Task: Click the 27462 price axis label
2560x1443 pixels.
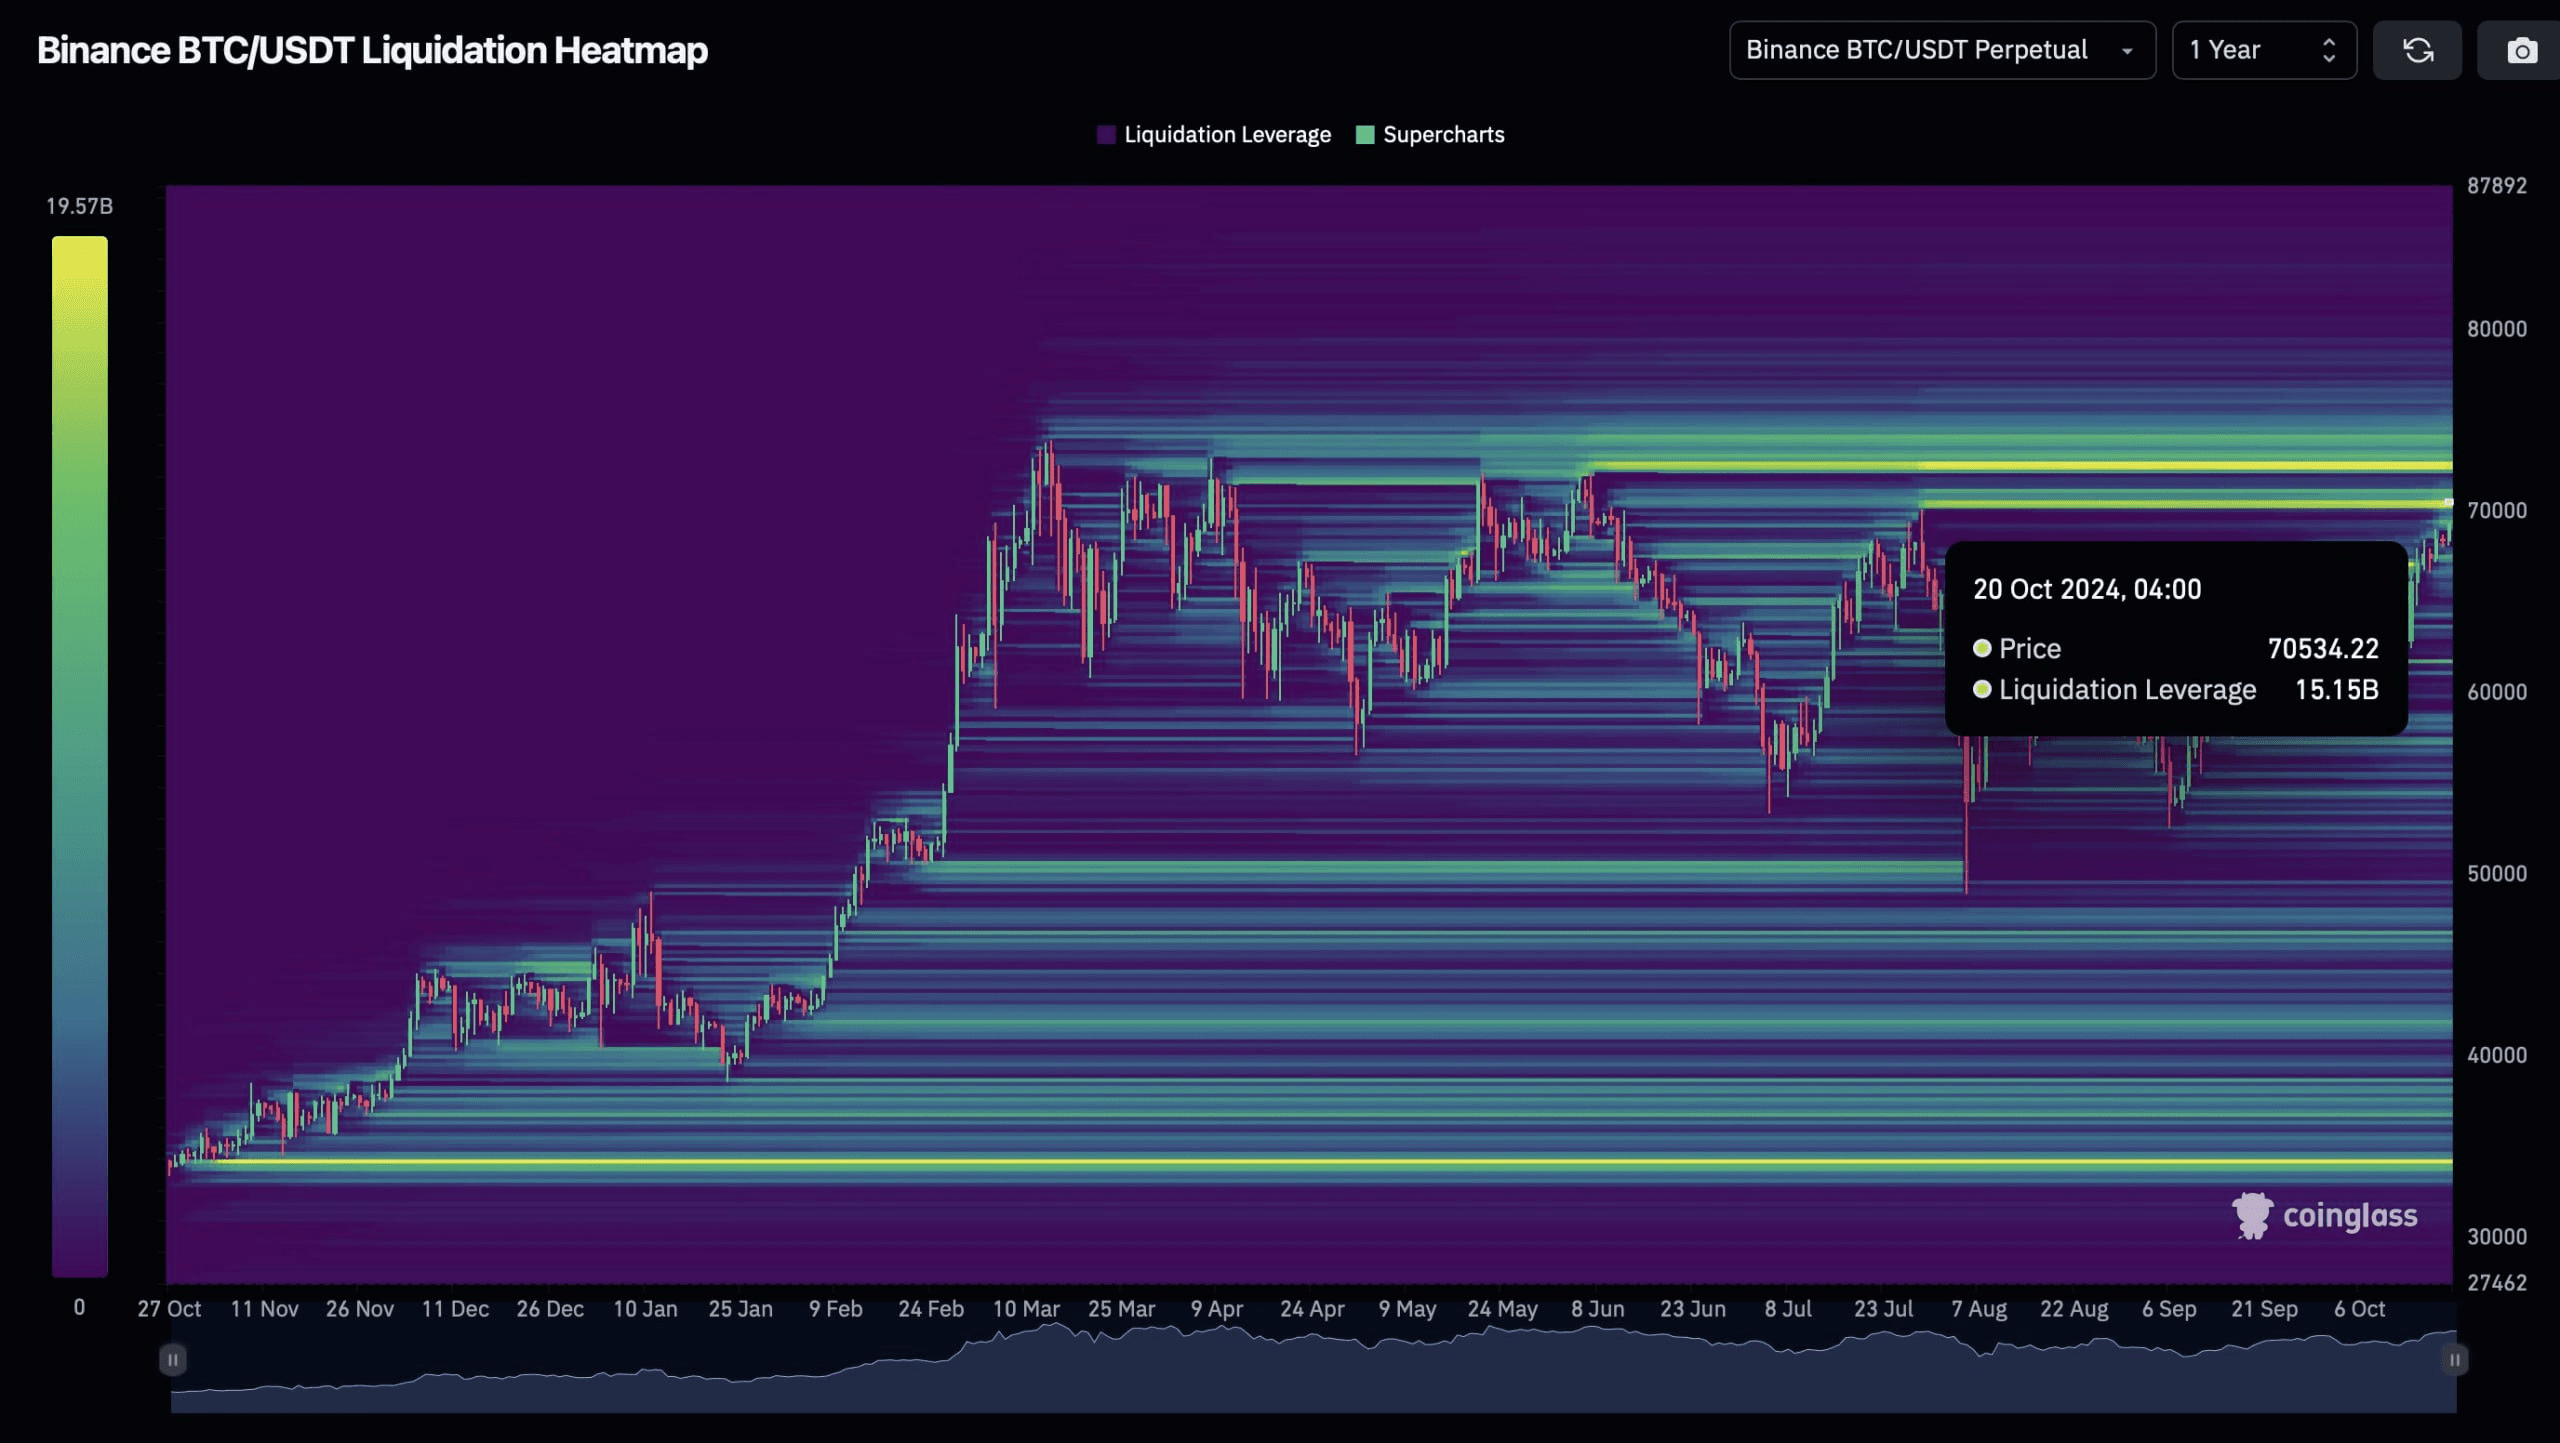Action: [2497, 1283]
